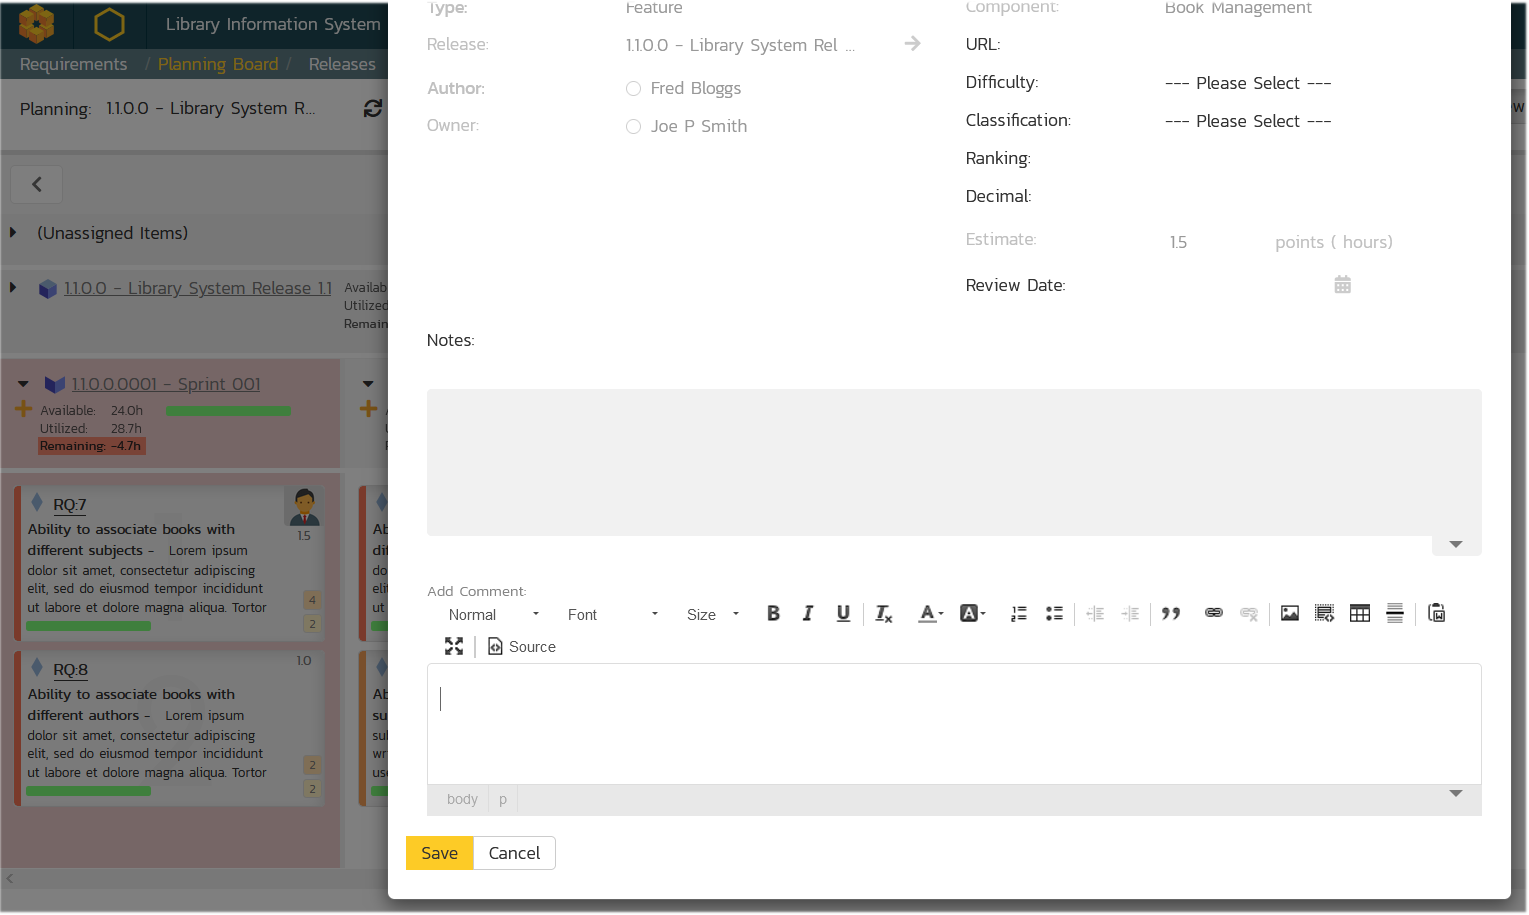Open the text color picker
The width and height of the screenshot is (1529, 915).
pyautogui.click(x=930, y=614)
